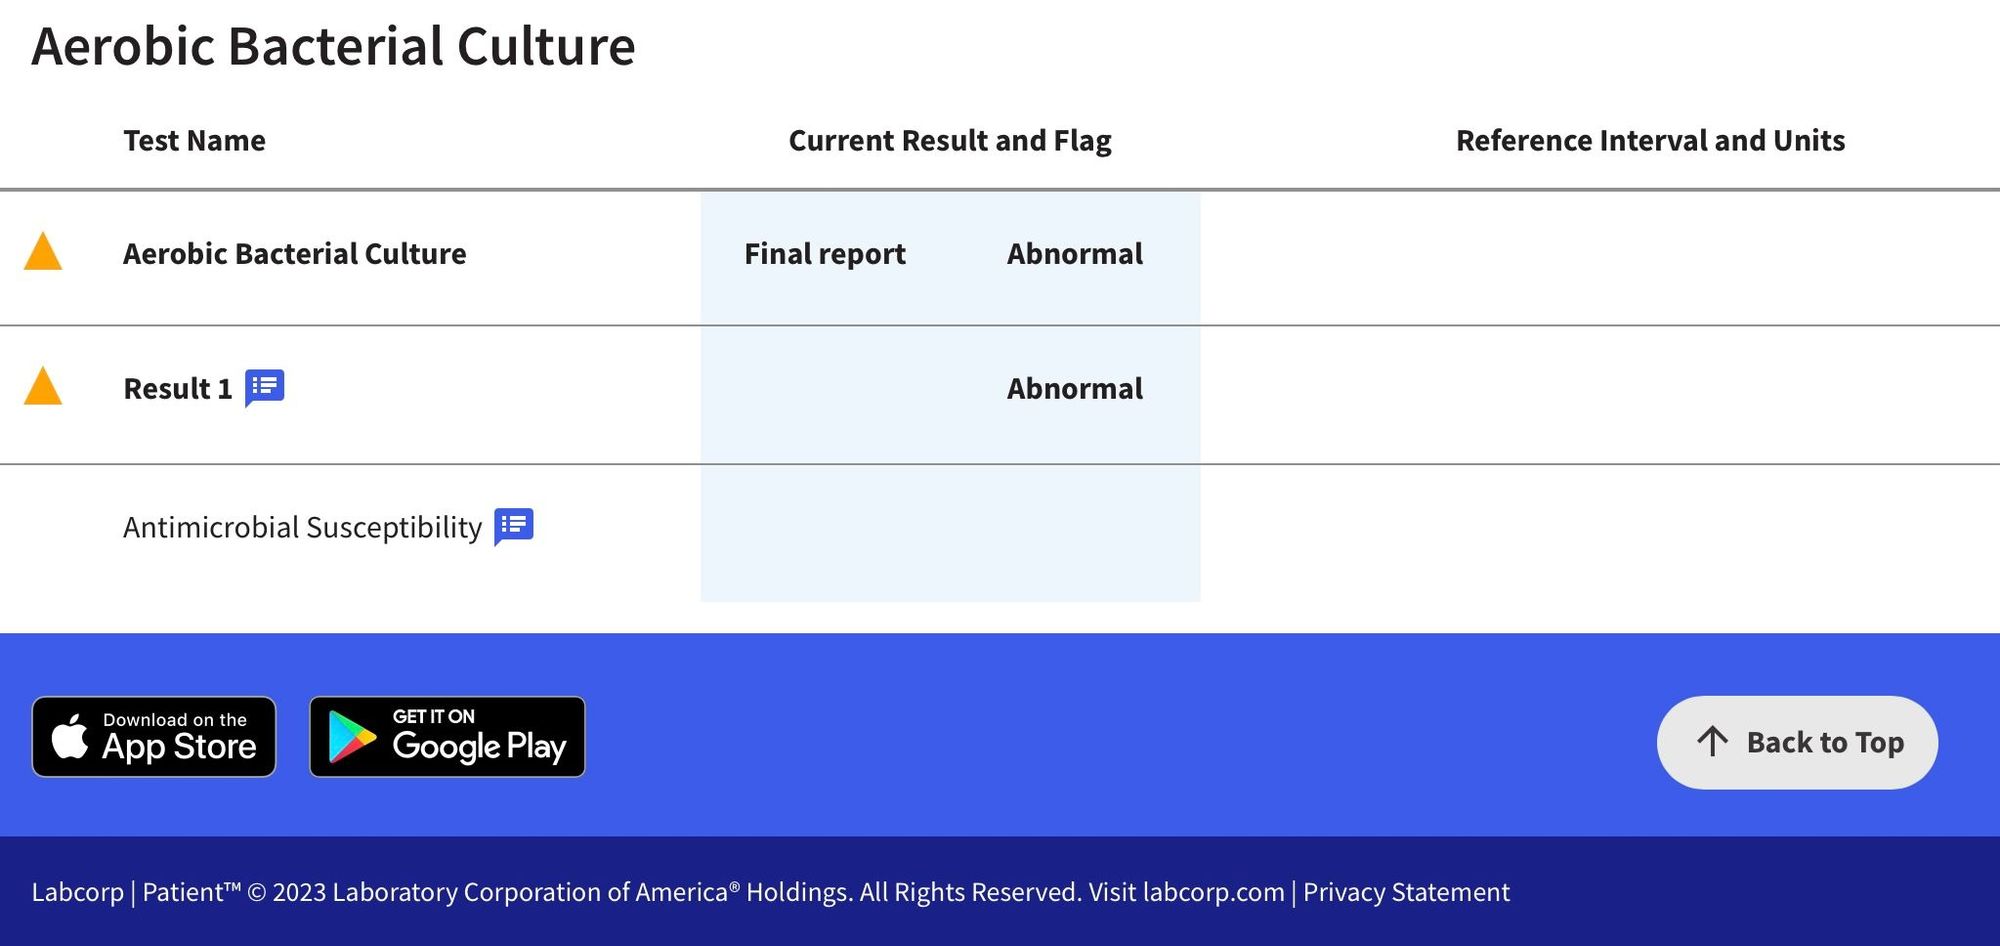Click orange warning triangle beside Aerobic Bacterial Culture row
2000x946 pixels.
[43, 252]
